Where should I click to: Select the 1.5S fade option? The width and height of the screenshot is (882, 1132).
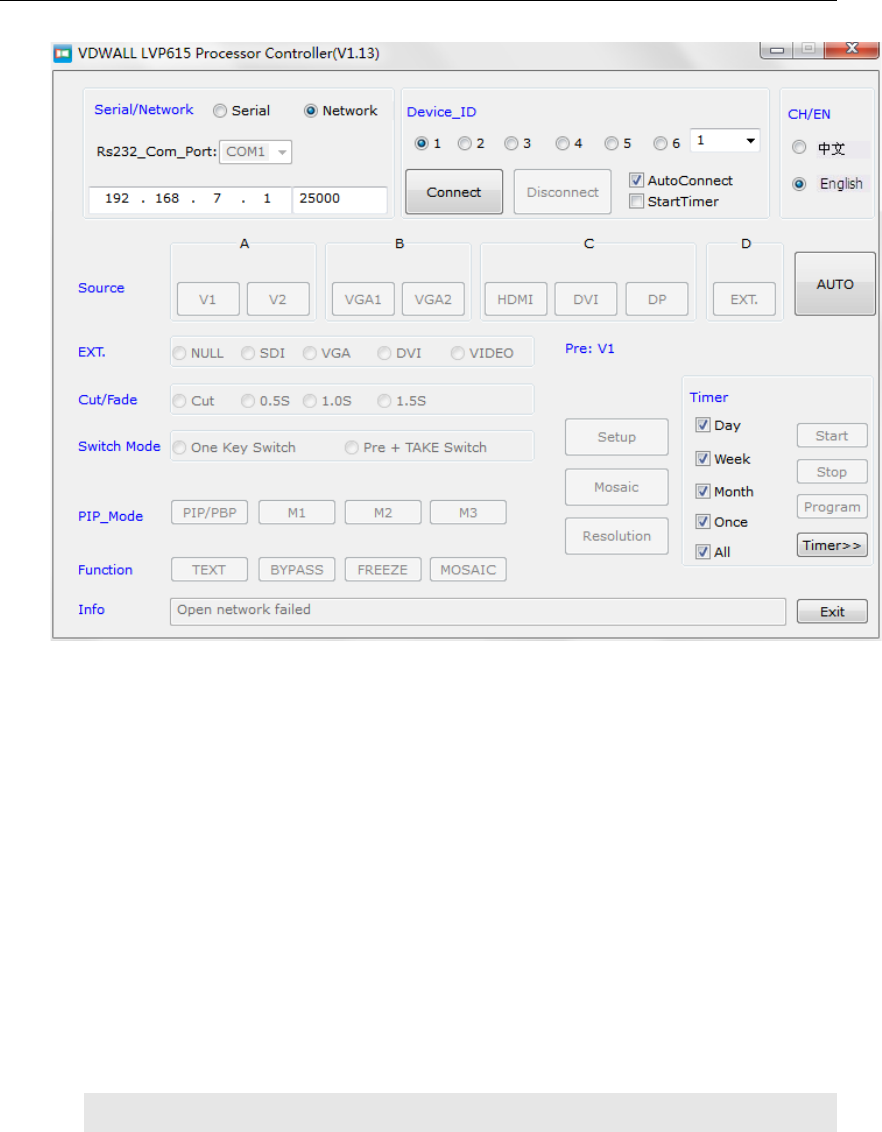pos(385,401)
